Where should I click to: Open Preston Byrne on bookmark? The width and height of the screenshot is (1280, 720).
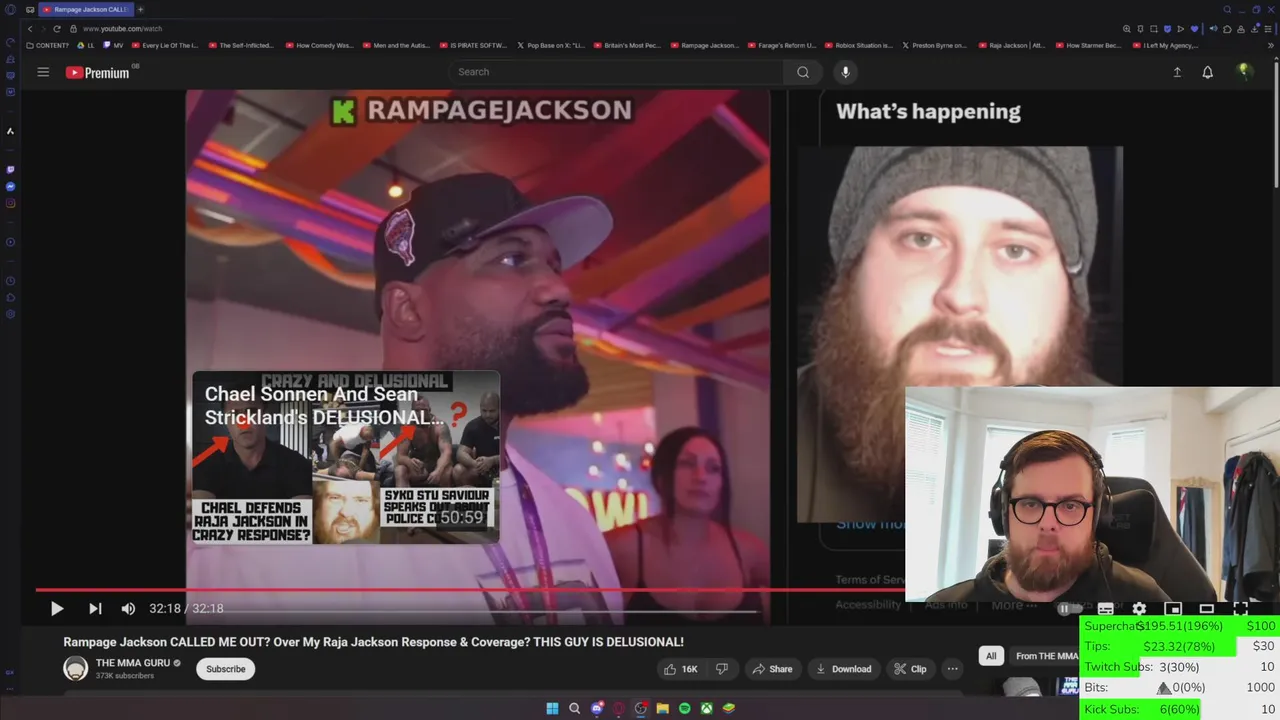point(935,45)
